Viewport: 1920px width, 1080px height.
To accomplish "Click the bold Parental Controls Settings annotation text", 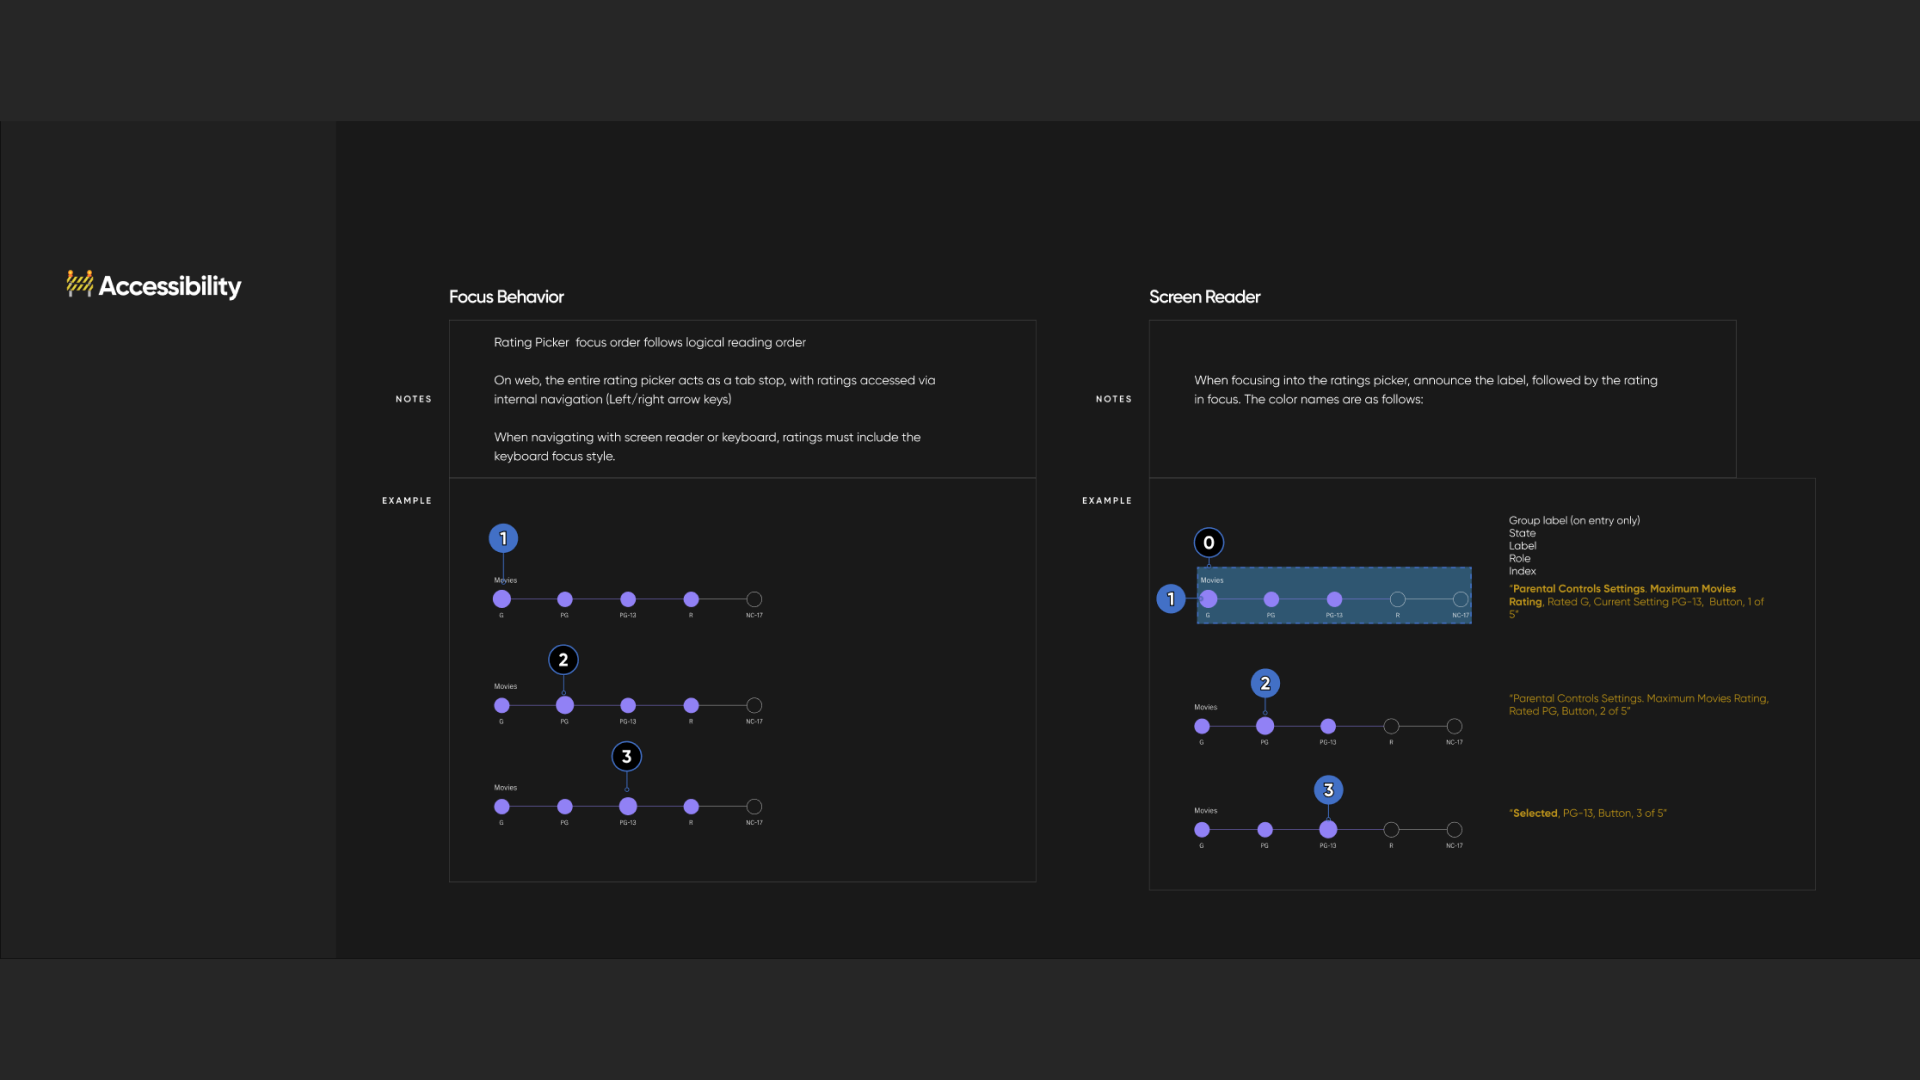I will [x=1576, y=588].
